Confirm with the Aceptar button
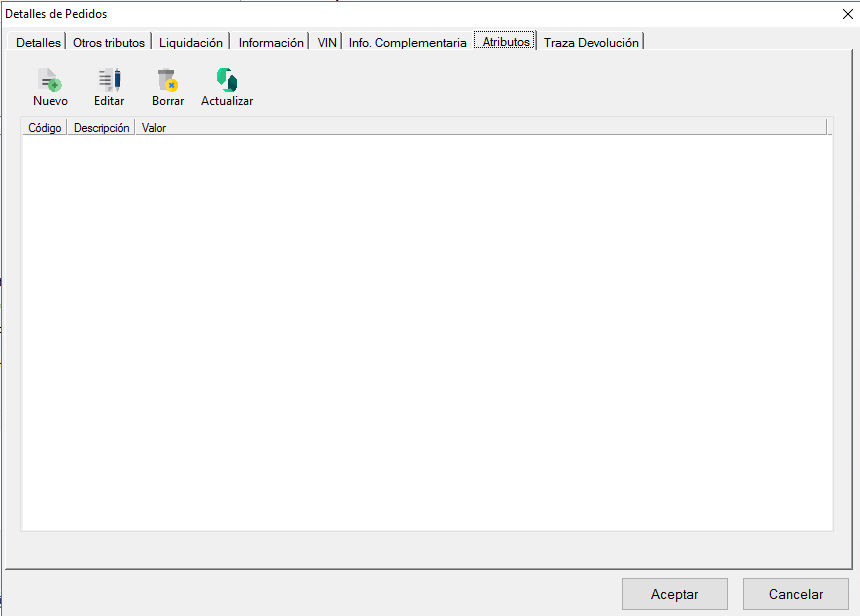Screen dimensions: 860x616 tap(674, 594)
